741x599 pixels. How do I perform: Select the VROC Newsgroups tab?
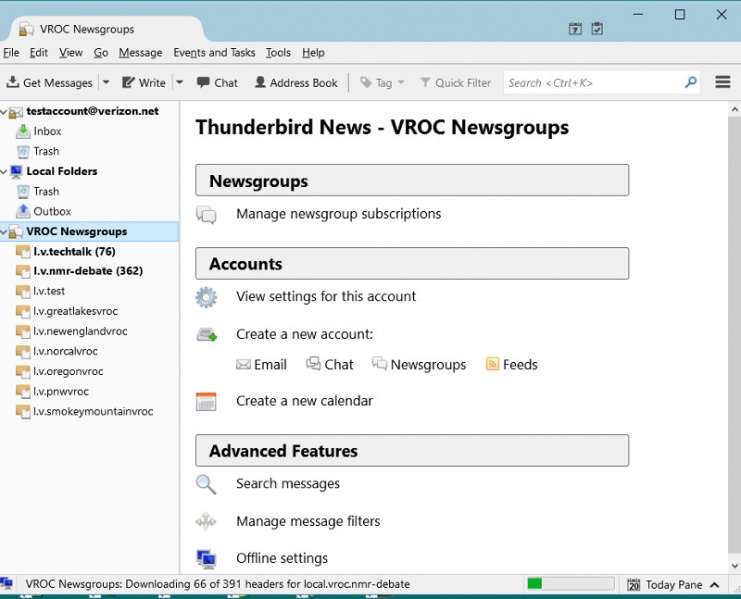point(106,29)
